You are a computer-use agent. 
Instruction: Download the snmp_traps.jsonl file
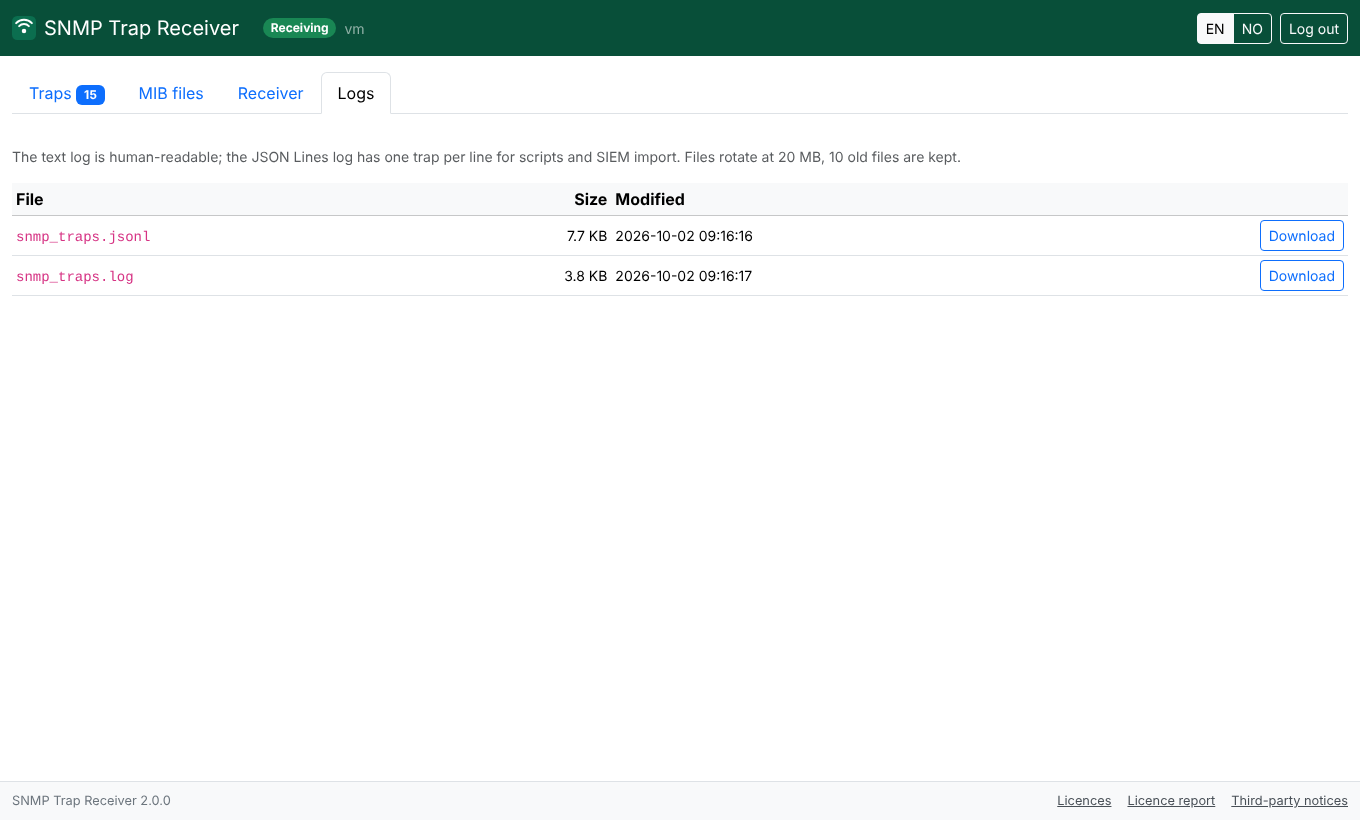(x=1301, y=236)
